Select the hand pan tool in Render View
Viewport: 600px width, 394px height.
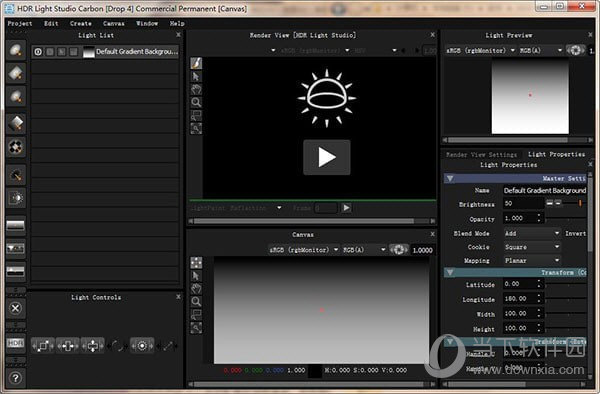(196, 90)
